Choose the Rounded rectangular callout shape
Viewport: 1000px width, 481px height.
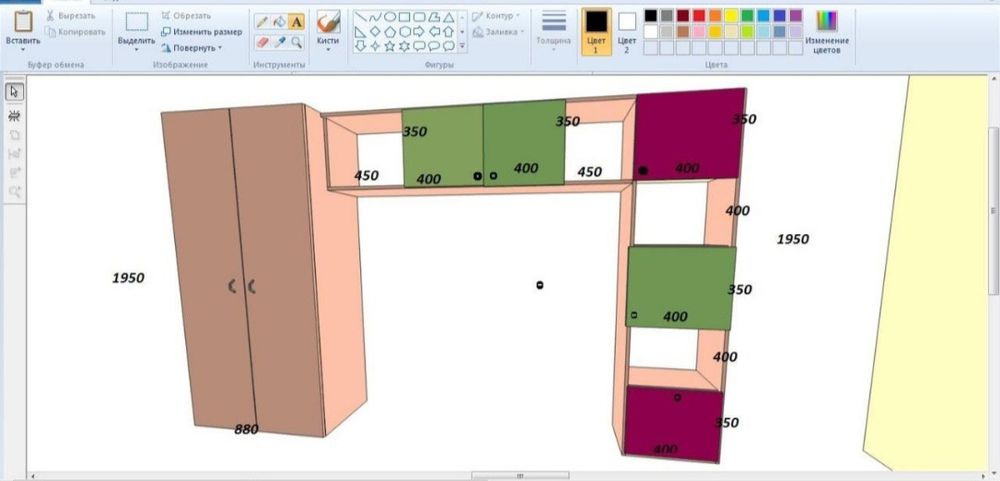(x=419, y=46)
